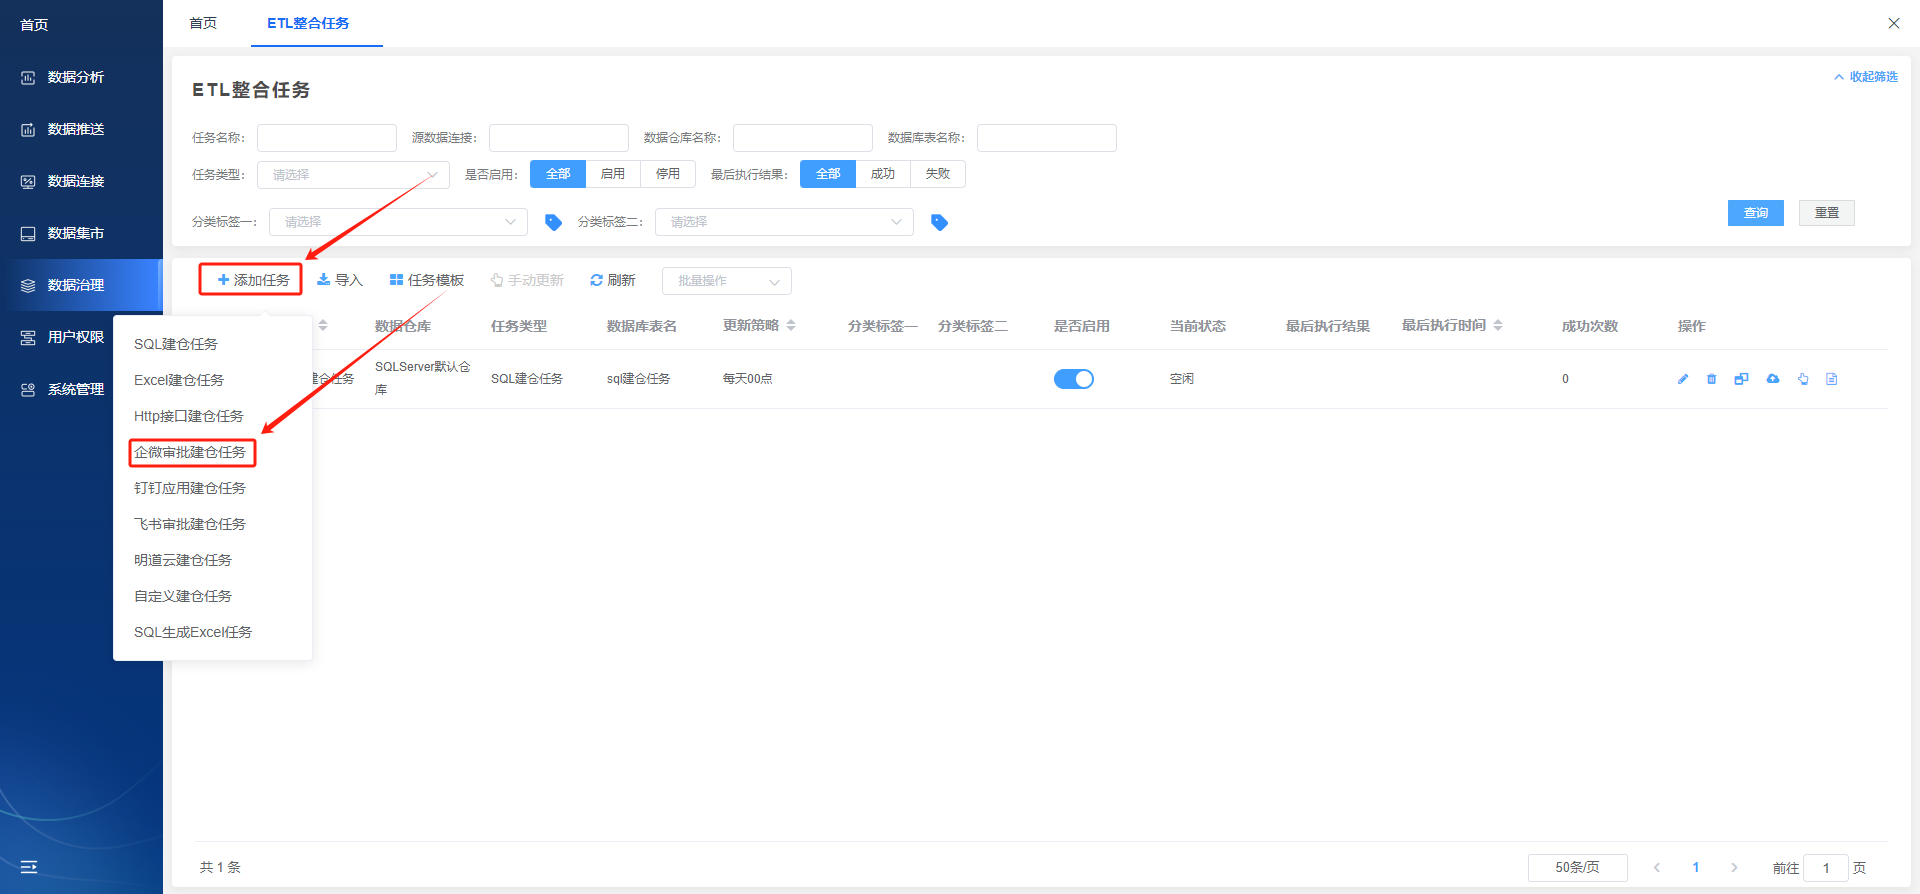Click the 刷新 refresh button
Viewport: 1920px width, 894px height.
(x=613, y=280)
